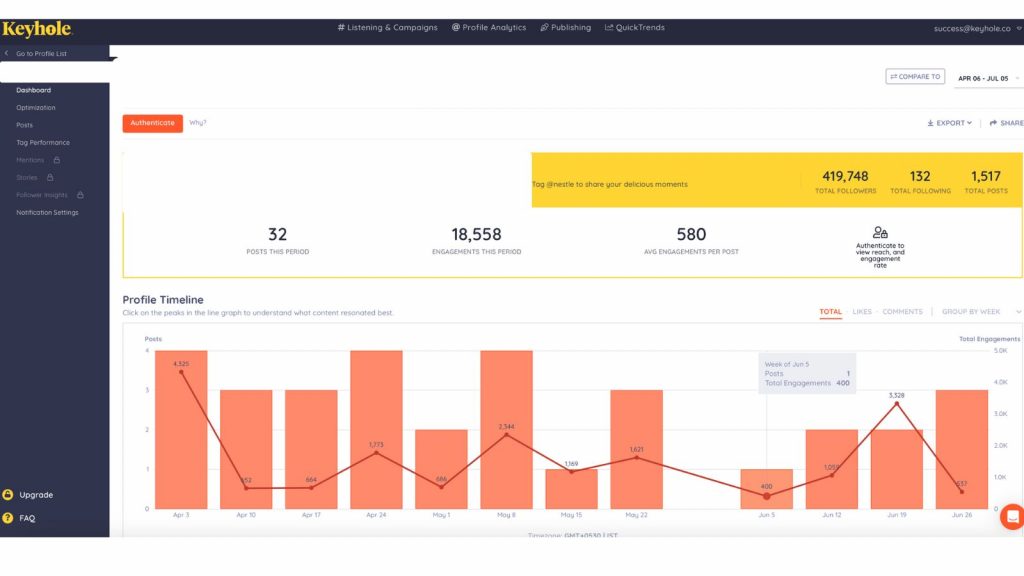The width and height of the screenshot is (1024, 576).
Task: Click the 1,517 total posts value
Action: coord(986,176)
